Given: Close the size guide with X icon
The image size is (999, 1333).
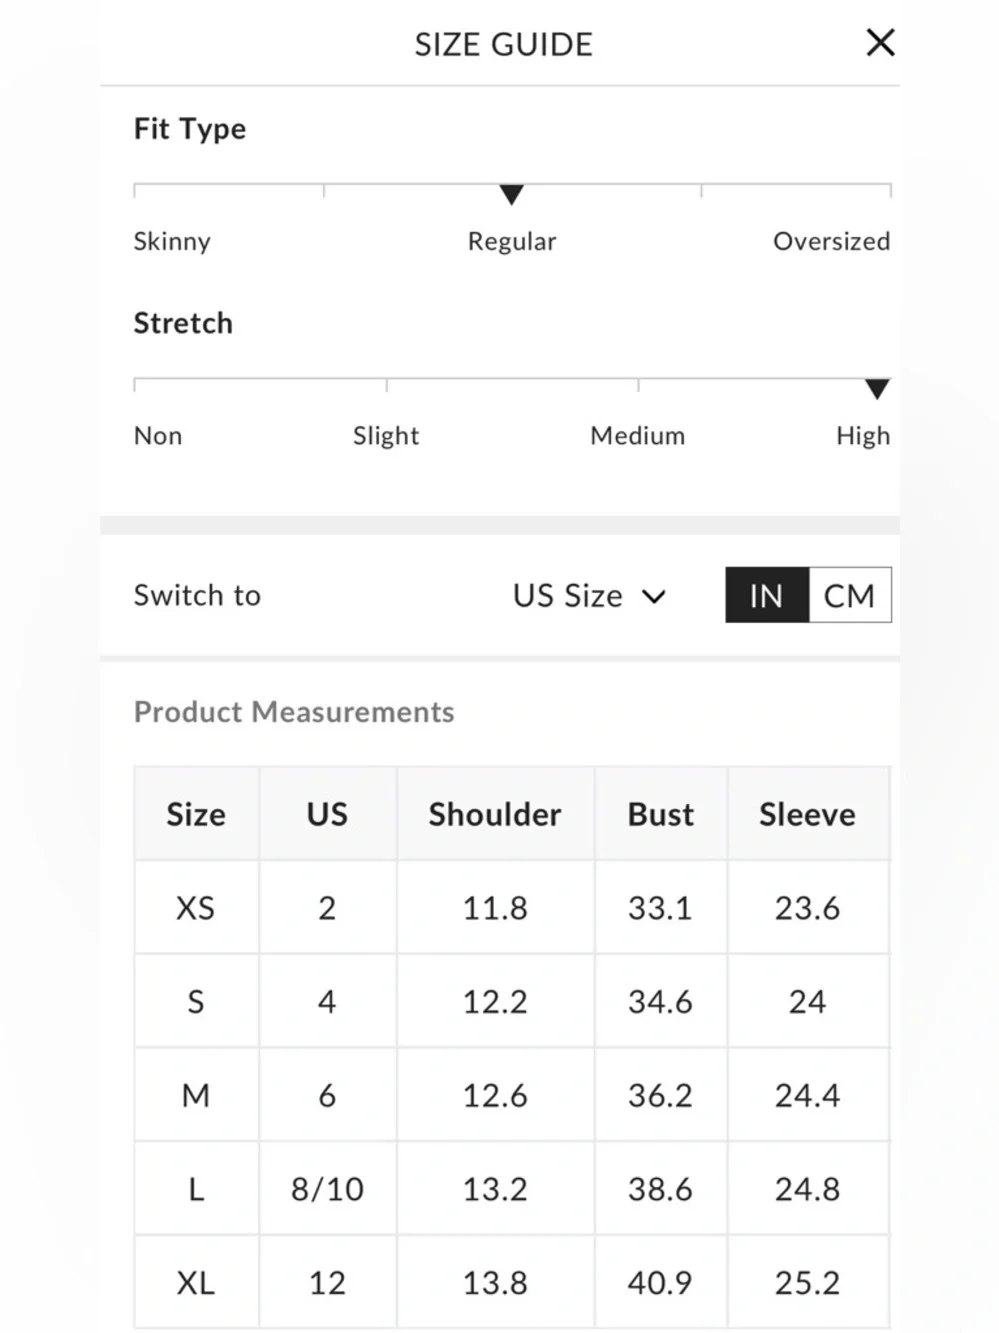Looking at the screenshot, I should [x=880, y=43].
